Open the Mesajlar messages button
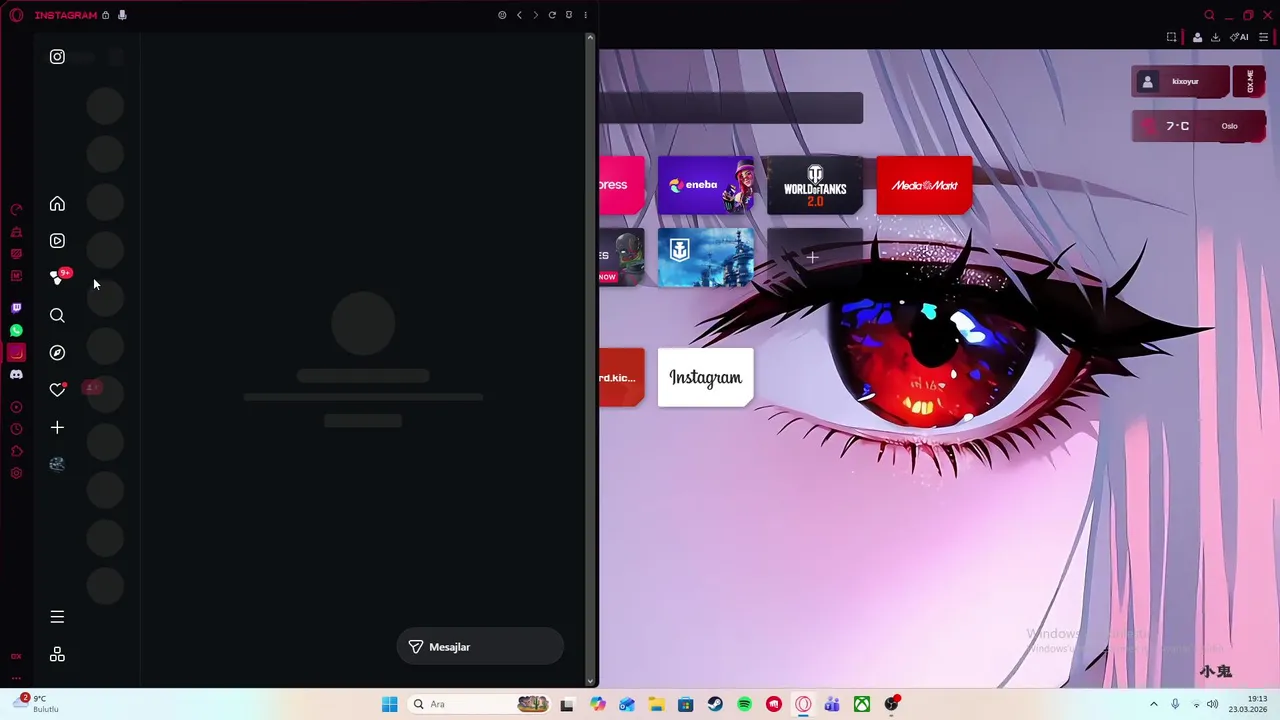This screenshot has height=720, width=1280. click(x=480, y=647)
